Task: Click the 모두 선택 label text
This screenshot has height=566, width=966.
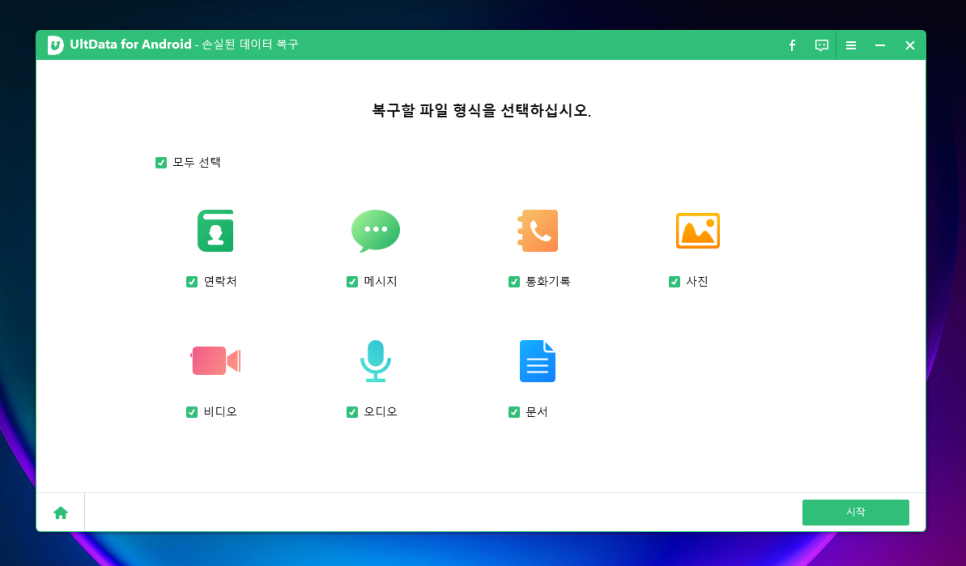Action: click(x=197, y=163)
